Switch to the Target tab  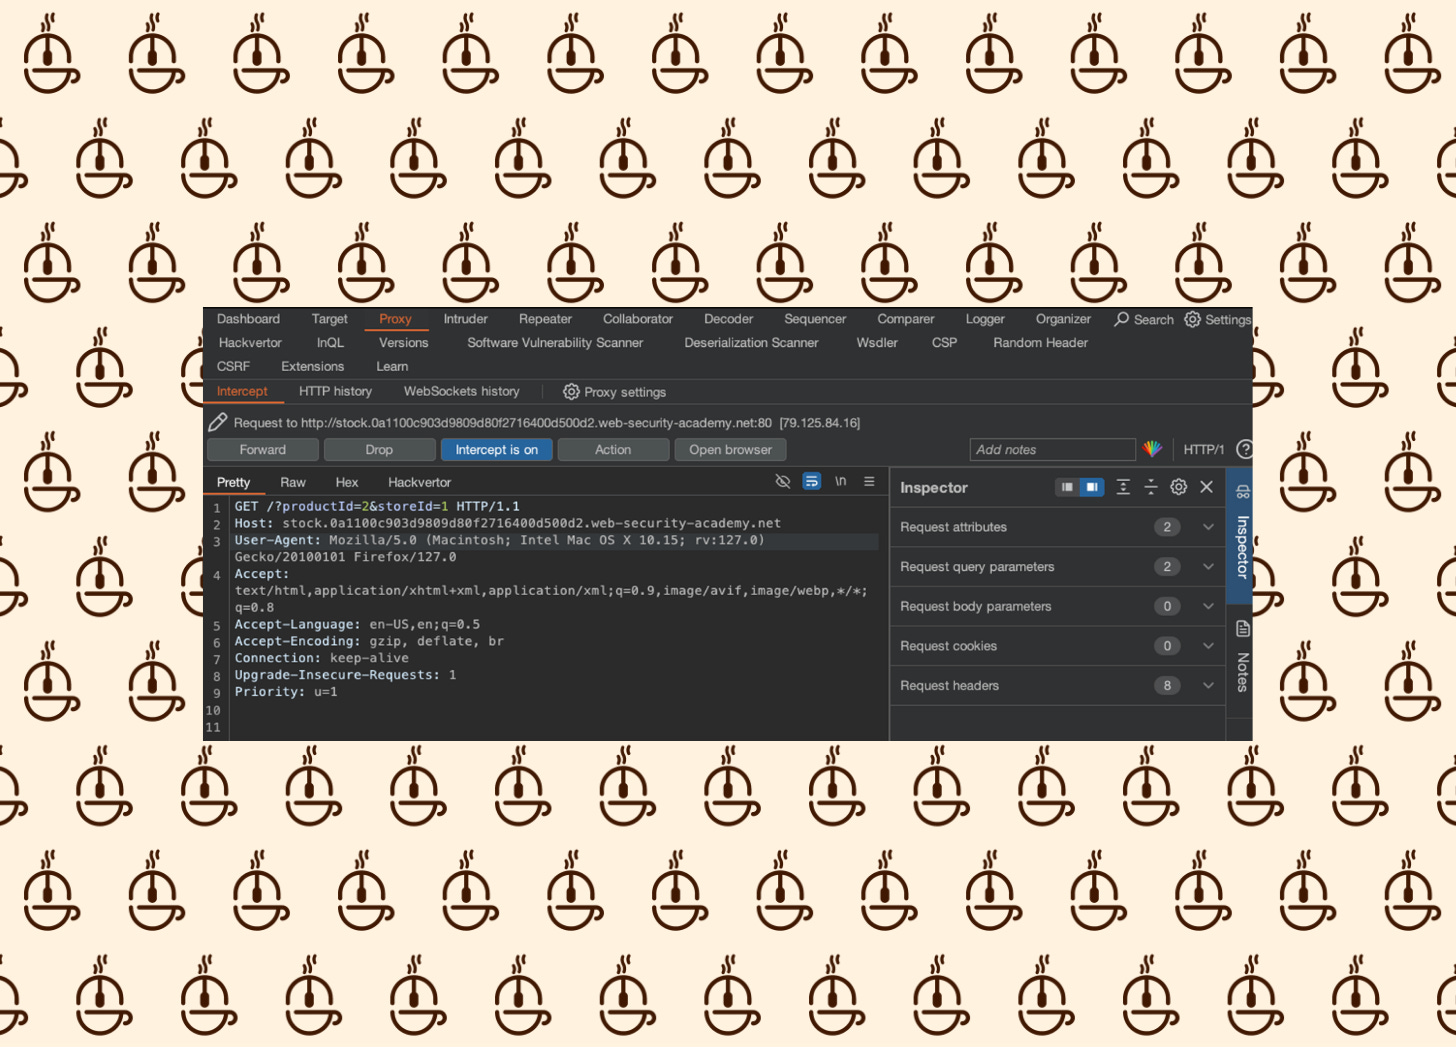pos(329,319)
